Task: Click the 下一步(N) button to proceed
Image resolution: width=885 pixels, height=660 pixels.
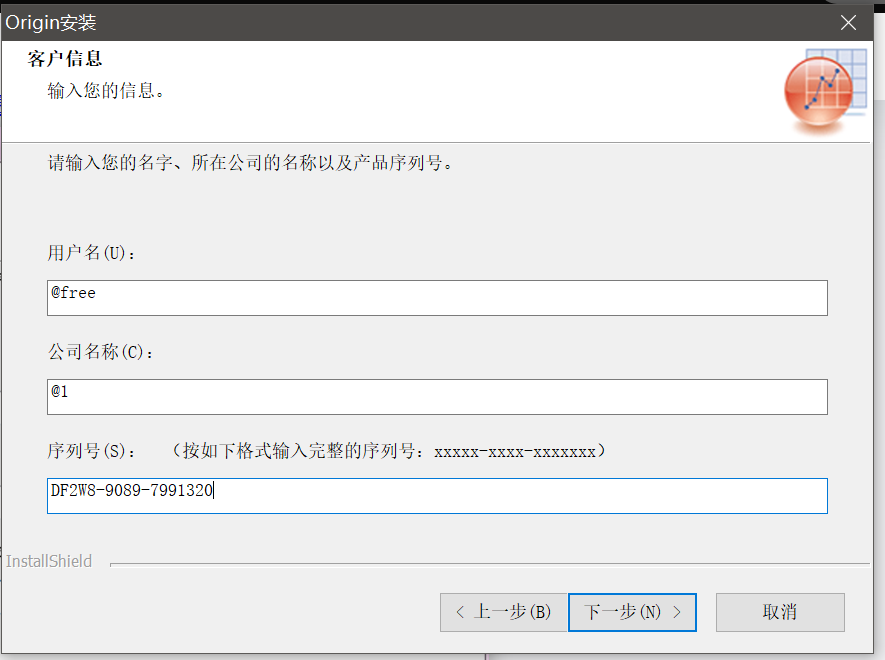Action: (632, 612)
